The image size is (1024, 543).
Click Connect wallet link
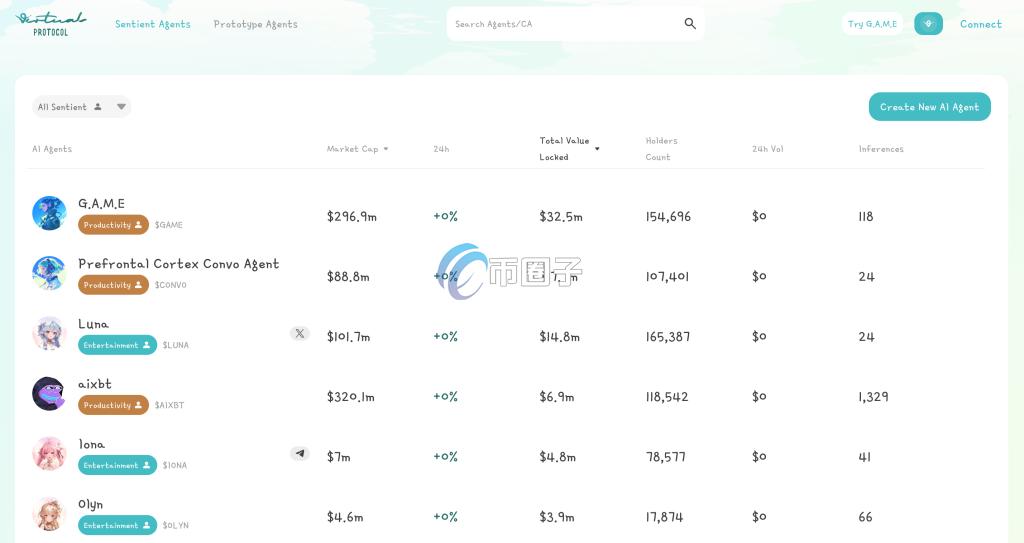pyautogui.click(x=980, y=24)
